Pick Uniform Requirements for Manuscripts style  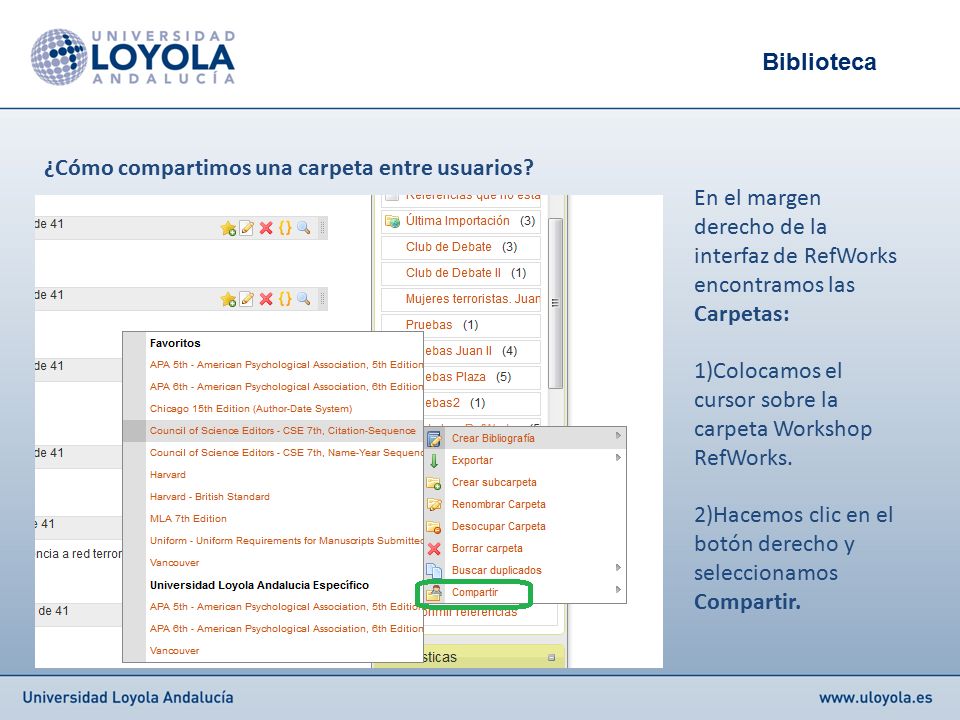pyautogui.click(x=286, y=541)
